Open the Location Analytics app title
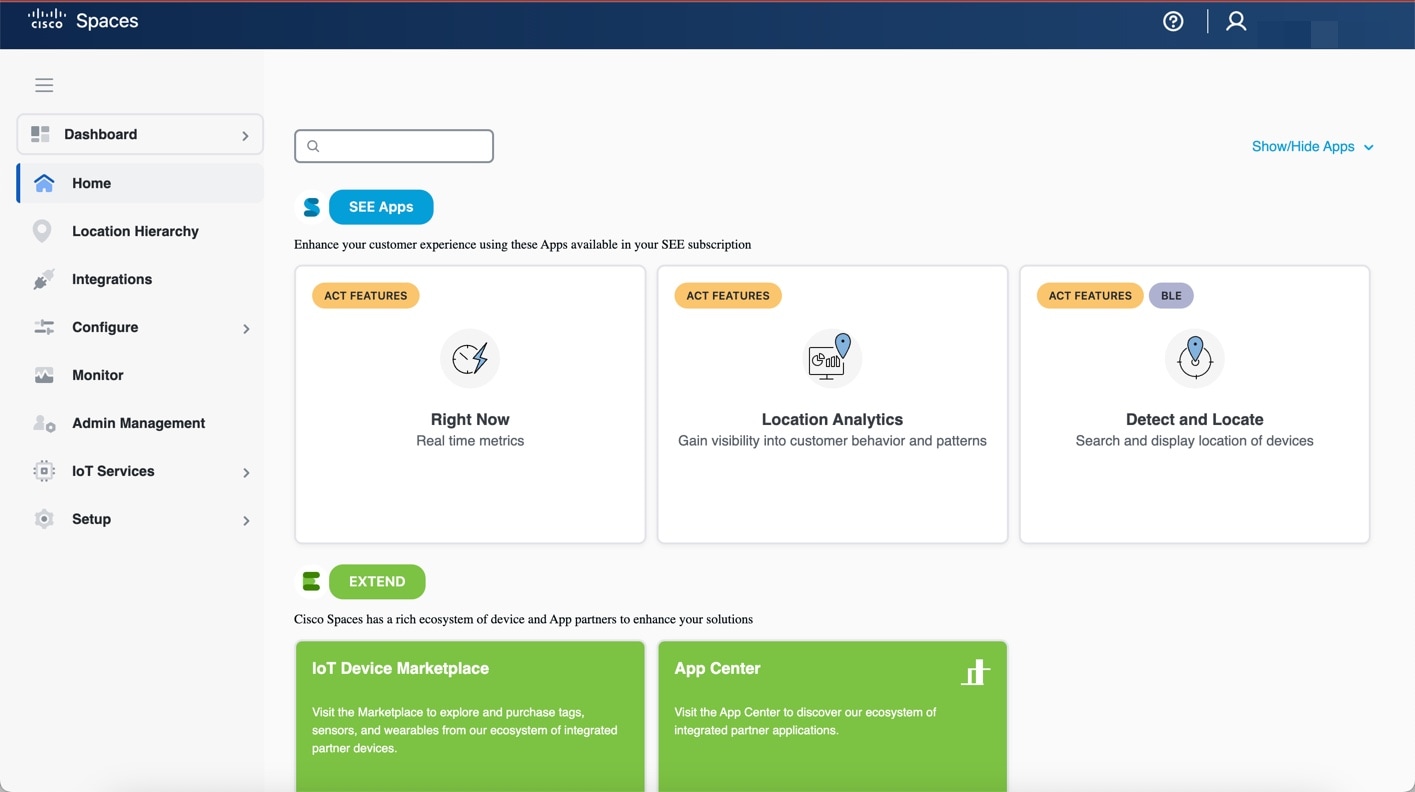 point(832,419)
